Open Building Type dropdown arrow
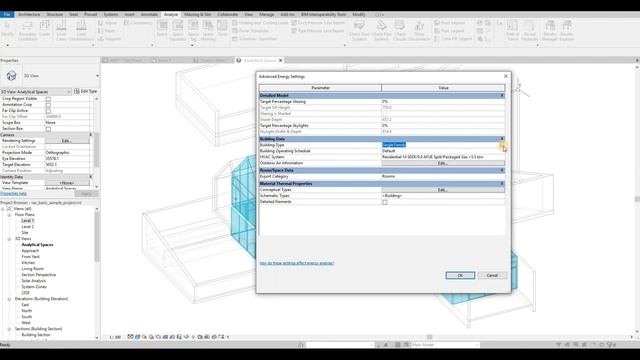 (502, 145)
